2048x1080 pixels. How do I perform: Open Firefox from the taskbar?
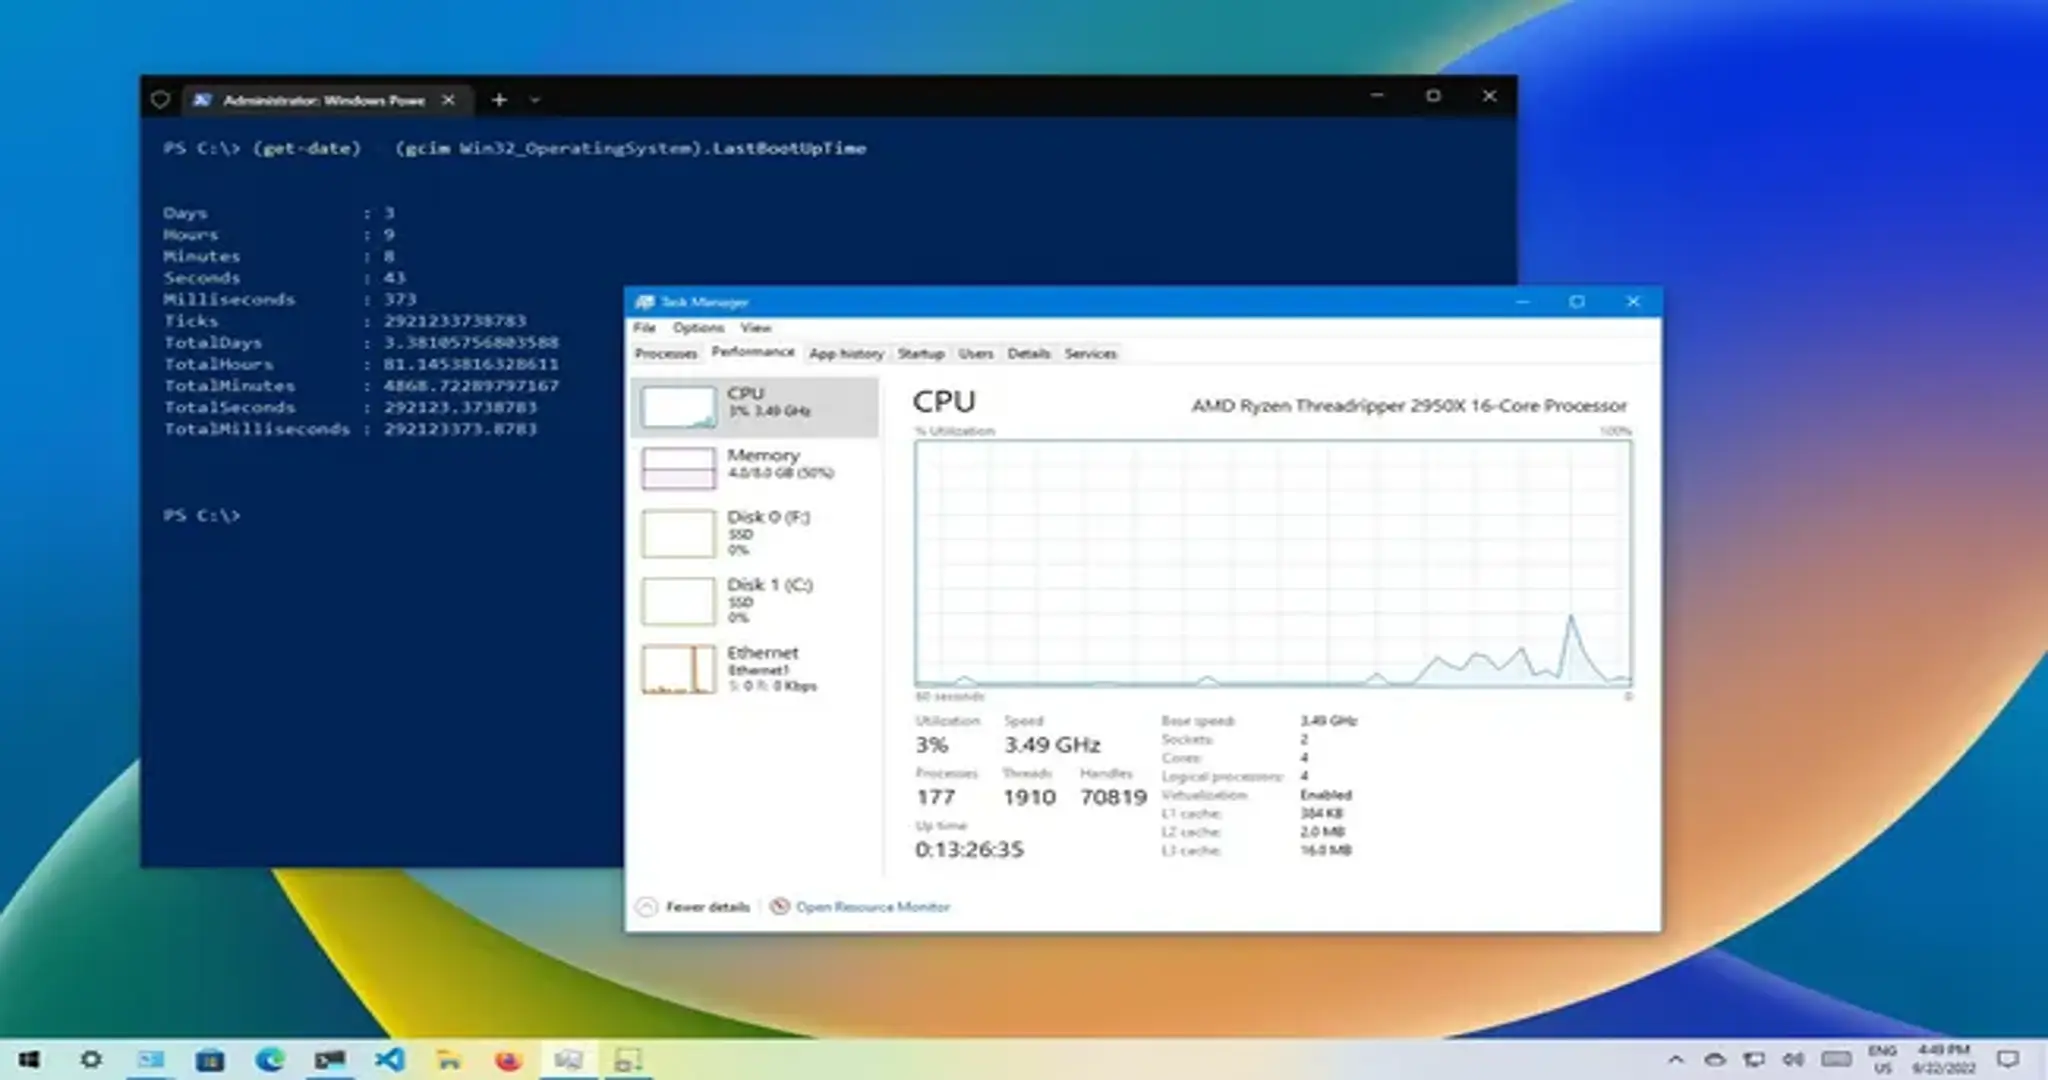[x=509, y=1062]
